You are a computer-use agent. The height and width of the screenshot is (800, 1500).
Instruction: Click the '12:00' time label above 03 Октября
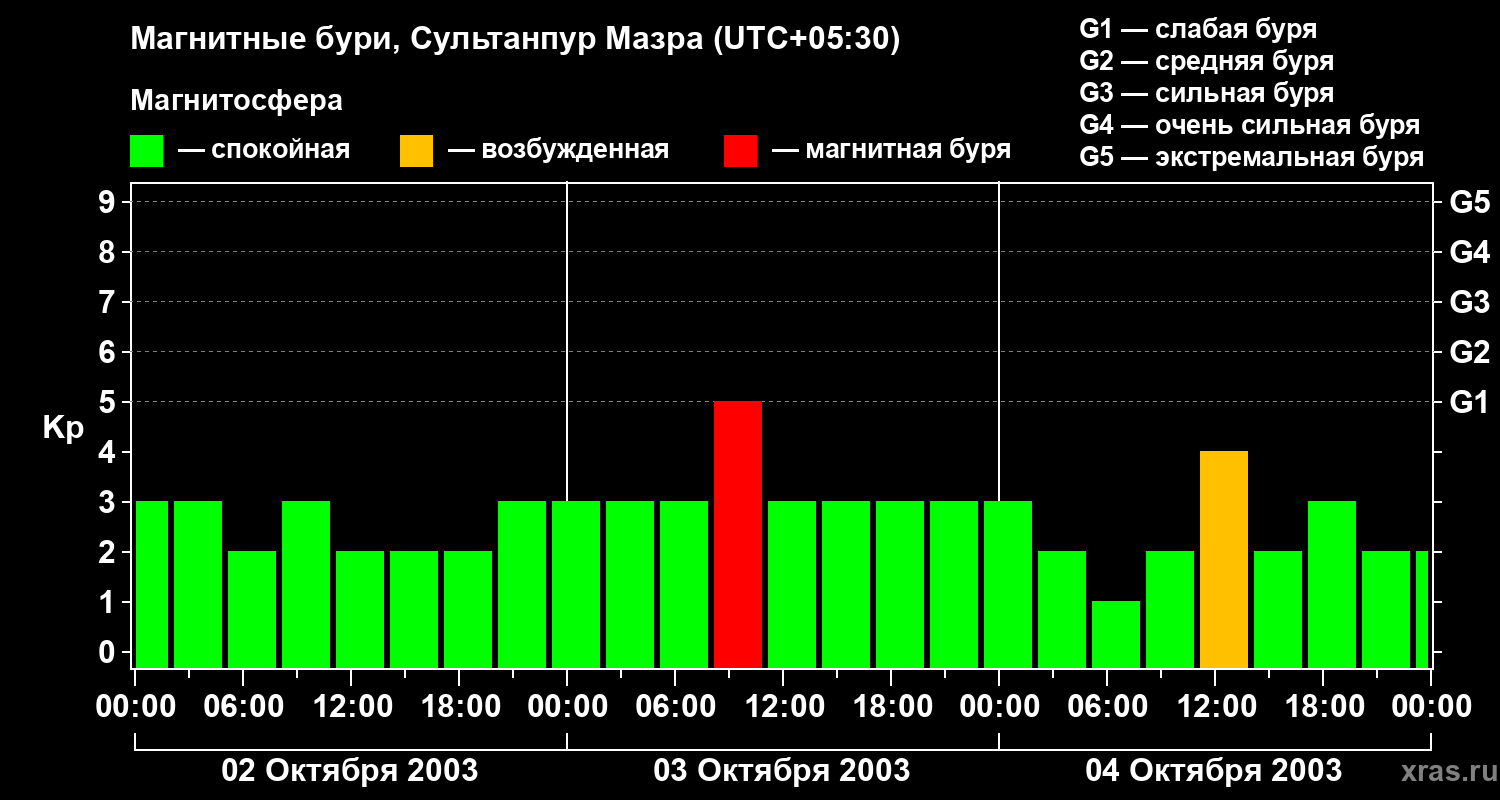[x=784, y=707]
